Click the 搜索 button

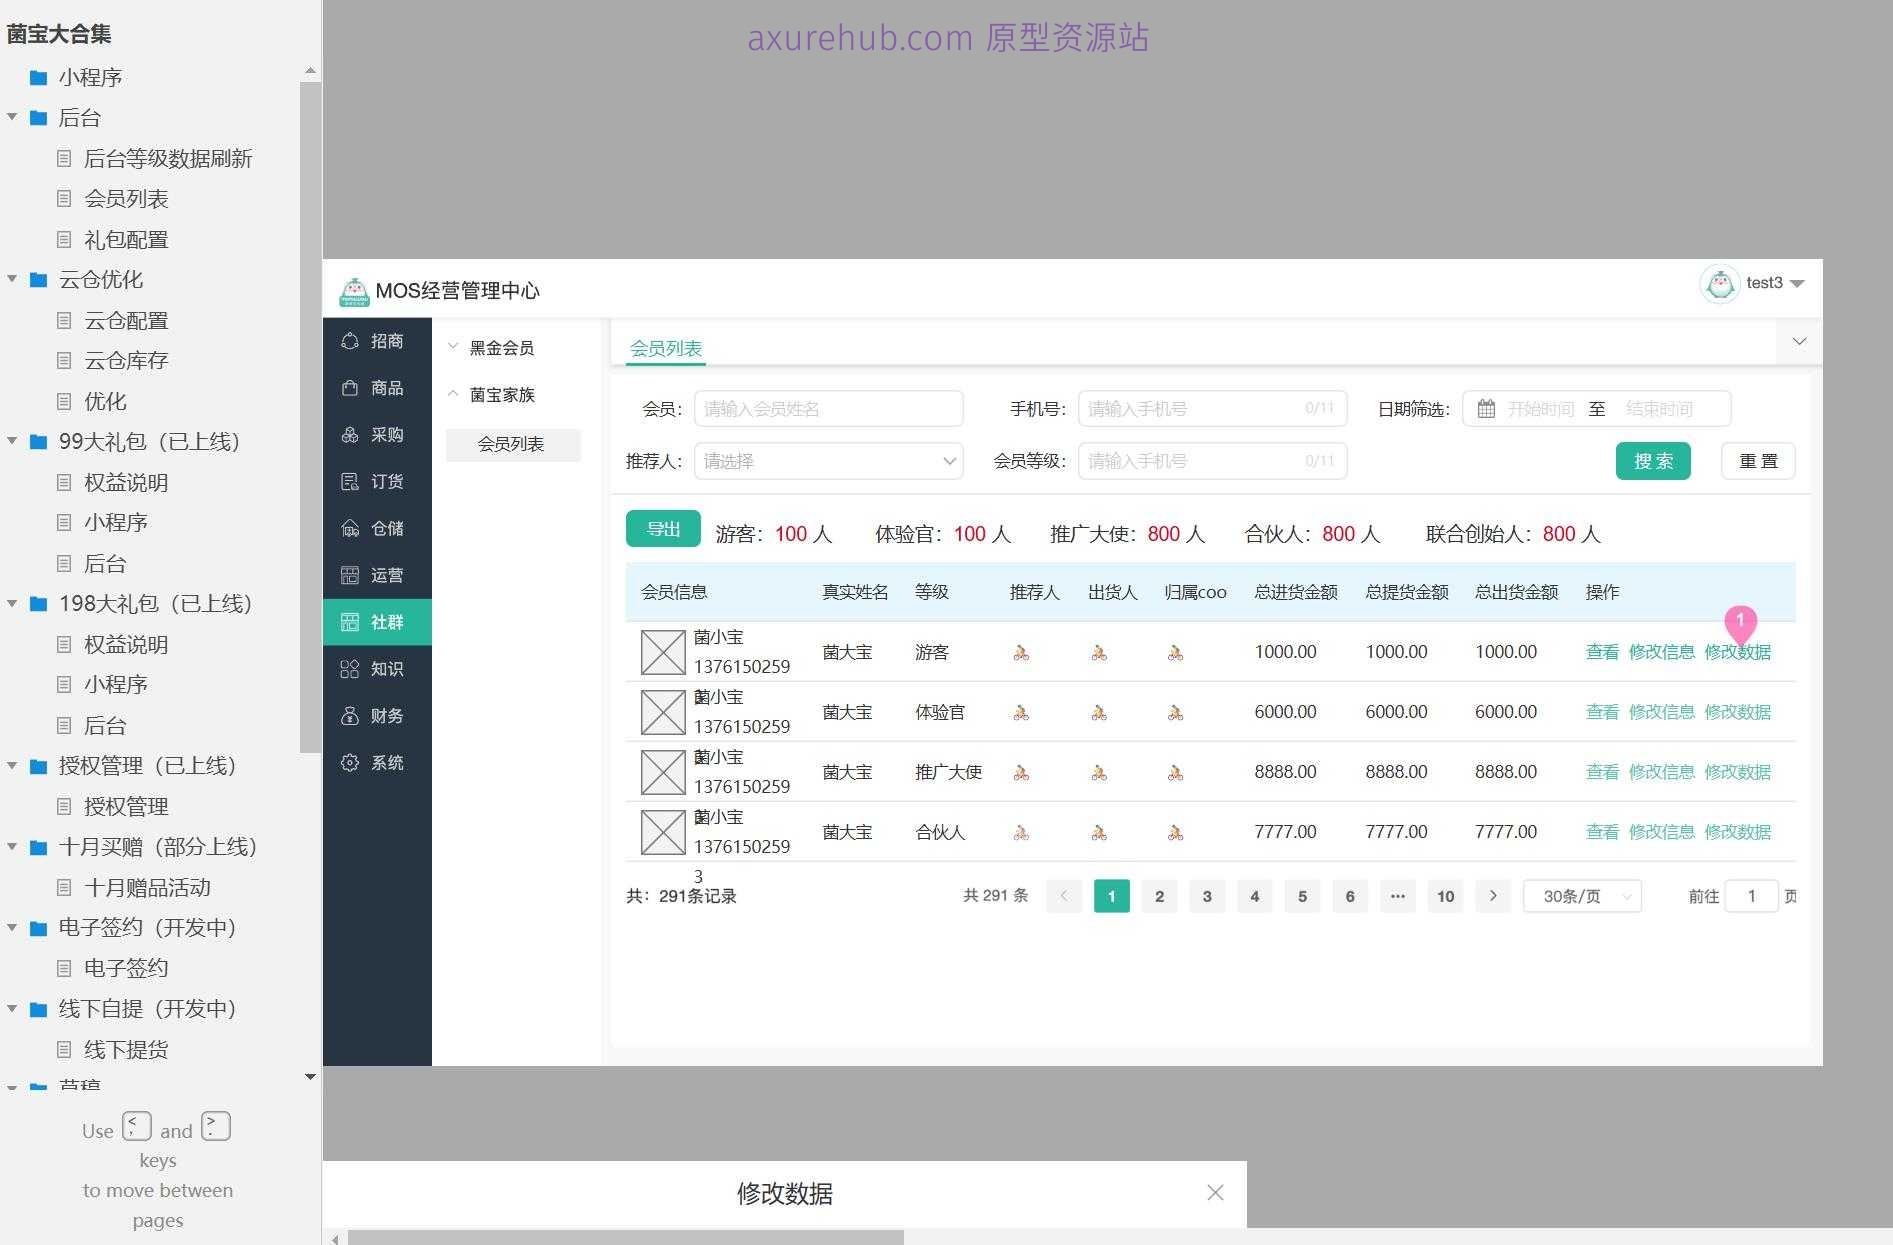(x=1652, y=461)
